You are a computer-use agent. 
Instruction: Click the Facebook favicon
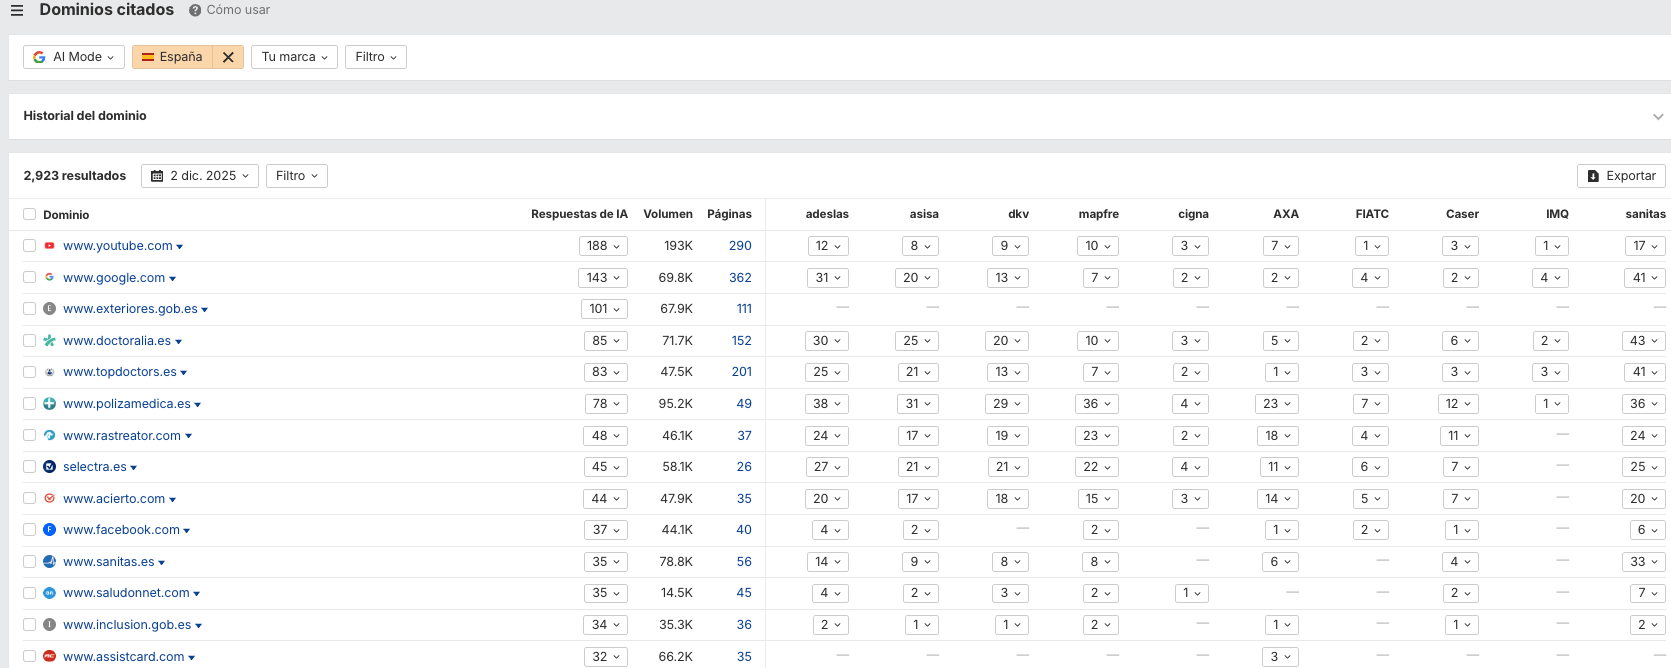[49, 530]
